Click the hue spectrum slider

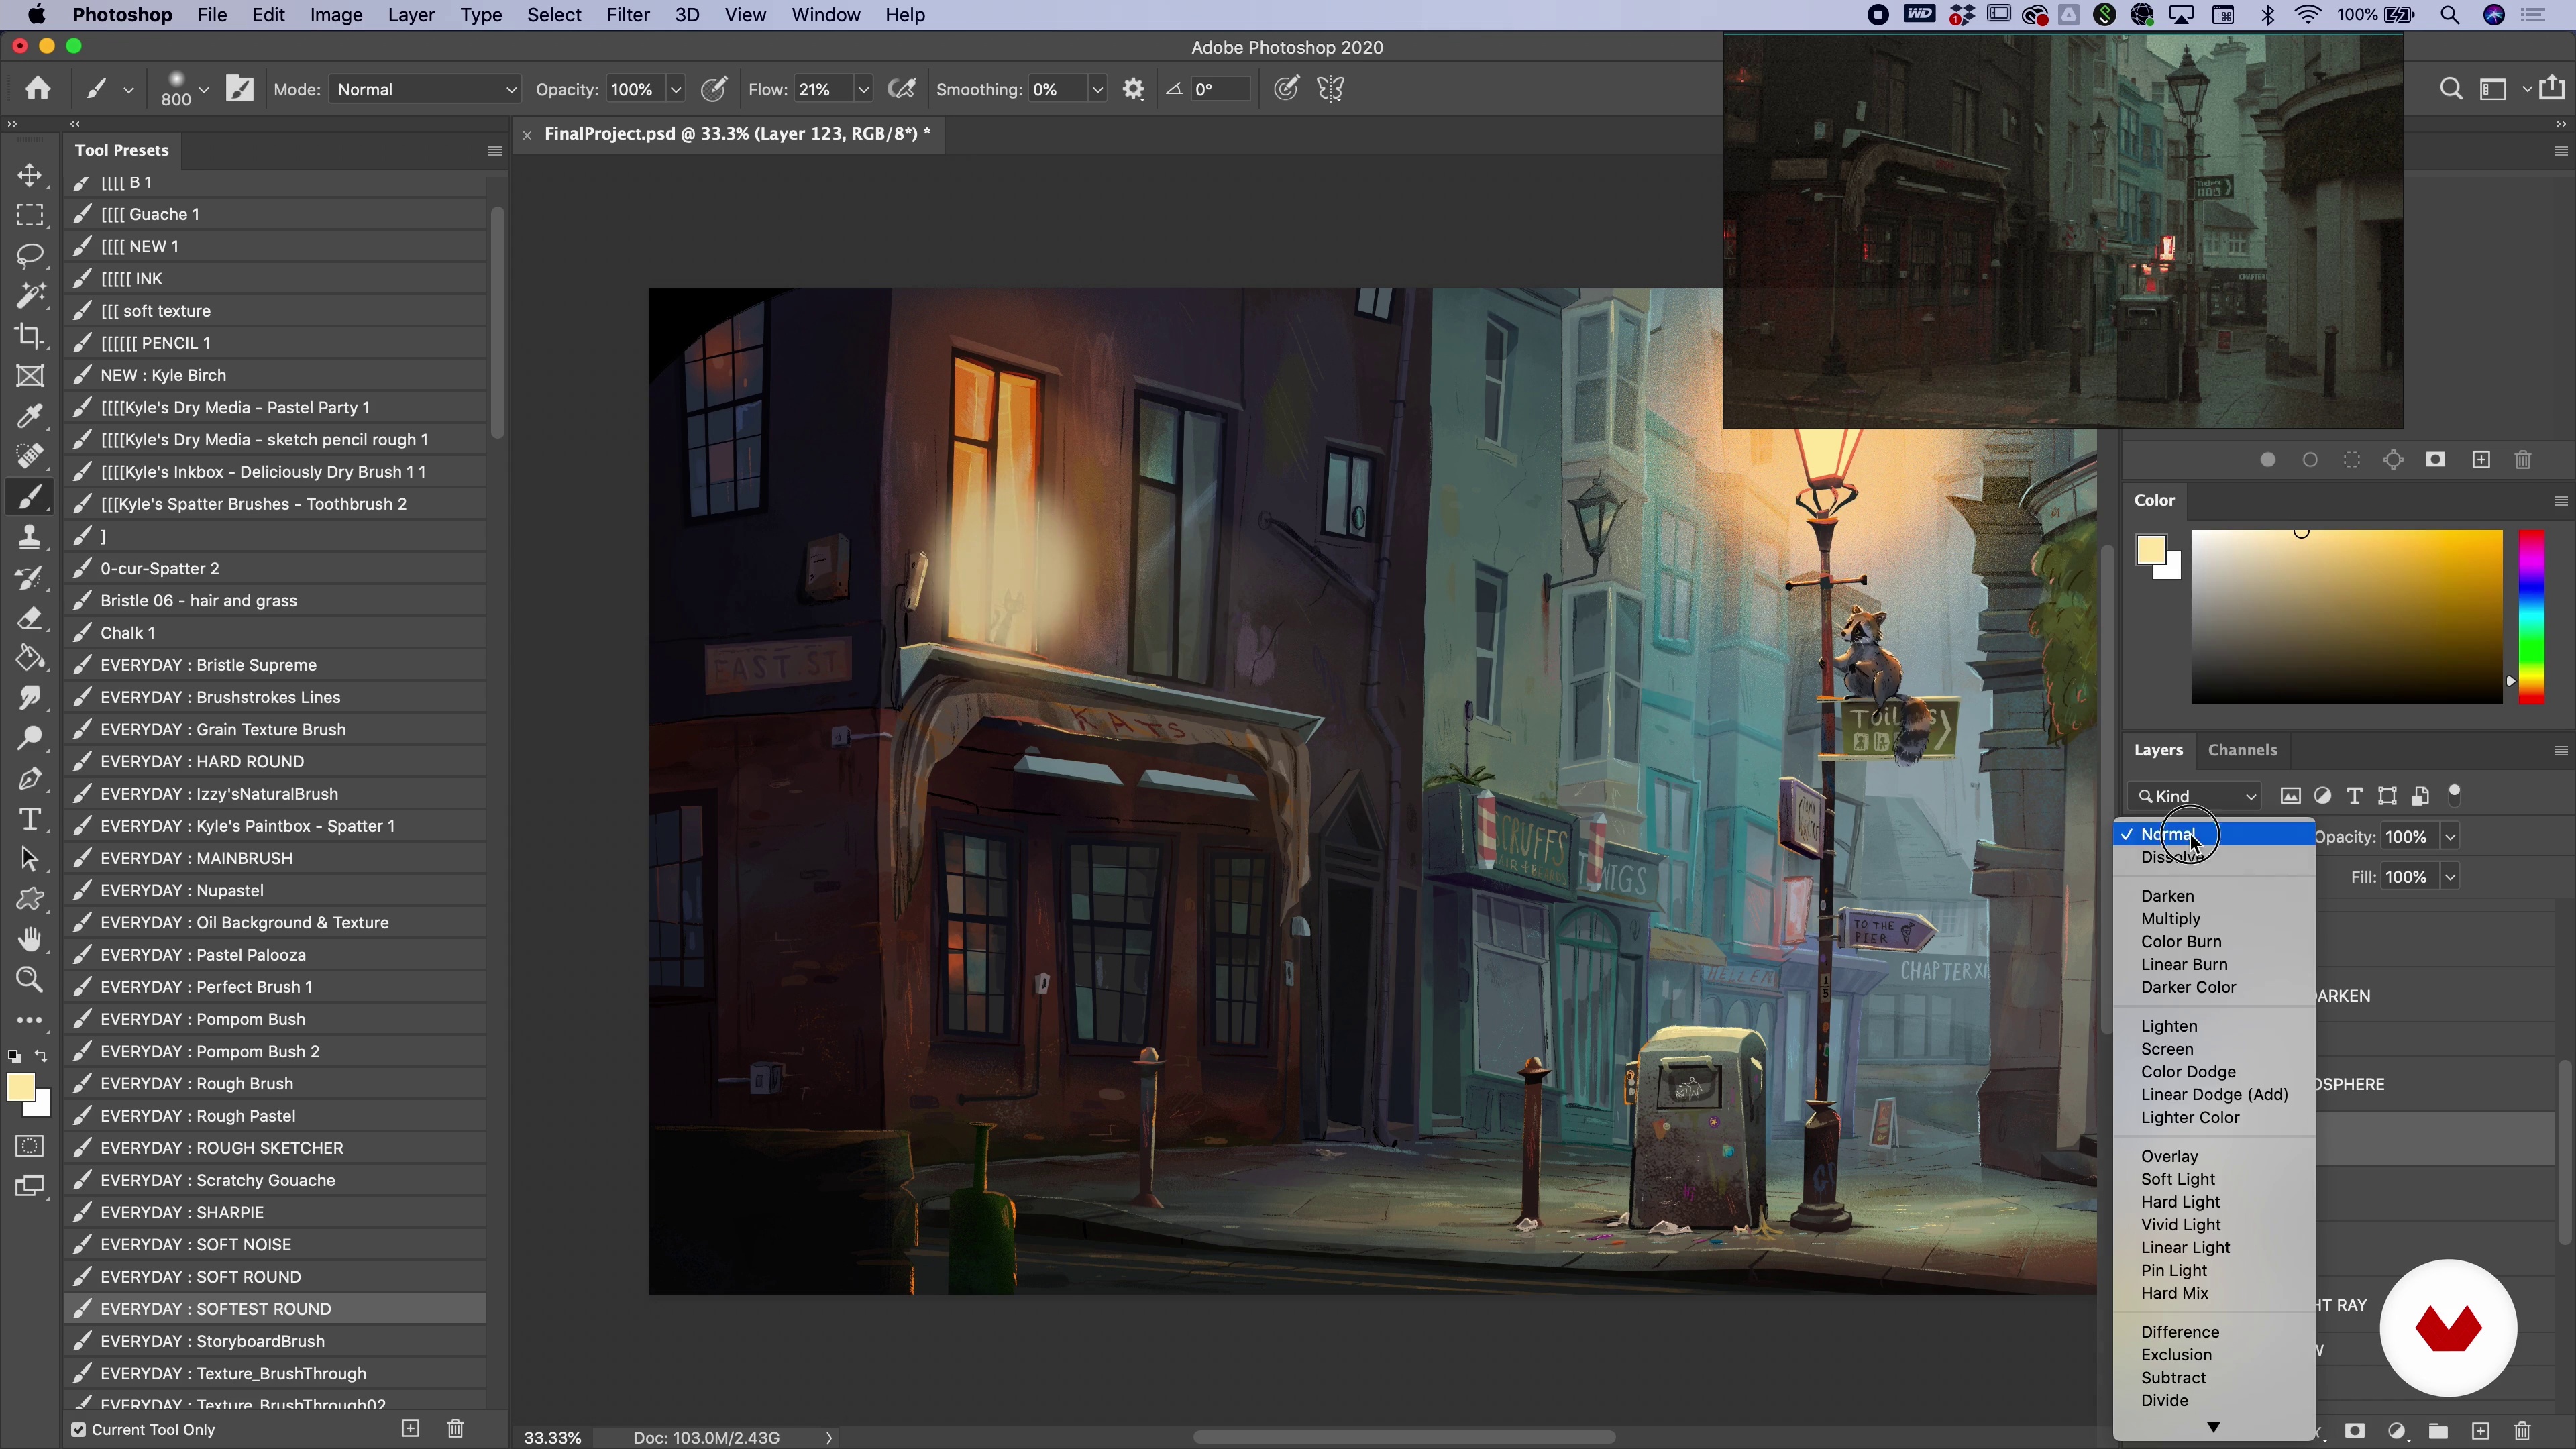[x=2531, y=616]
